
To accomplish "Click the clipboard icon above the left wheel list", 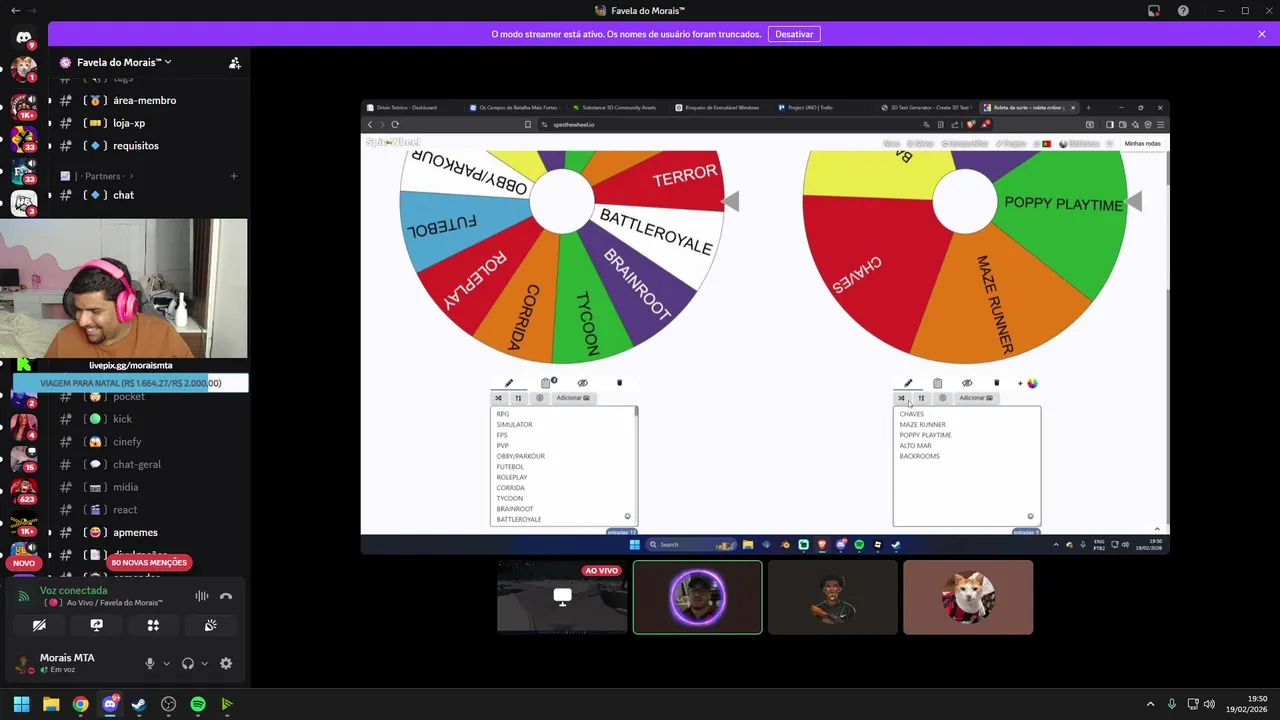I will click(x=546, y=383).
